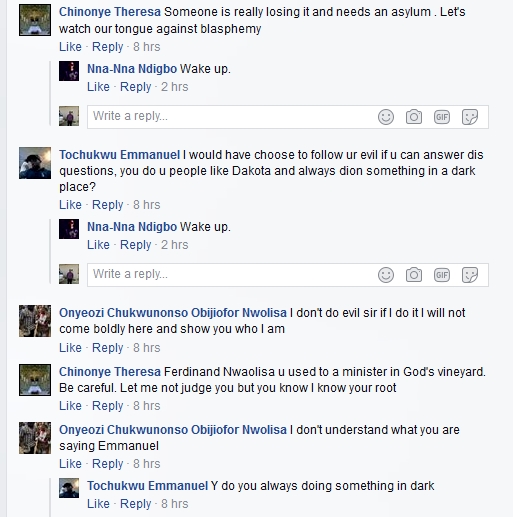Open Chinonye Theresa's avatar thumbnail at top
The height and width of the screenshot is (517, 513).
pyautogui.click(x=35, y=20)
